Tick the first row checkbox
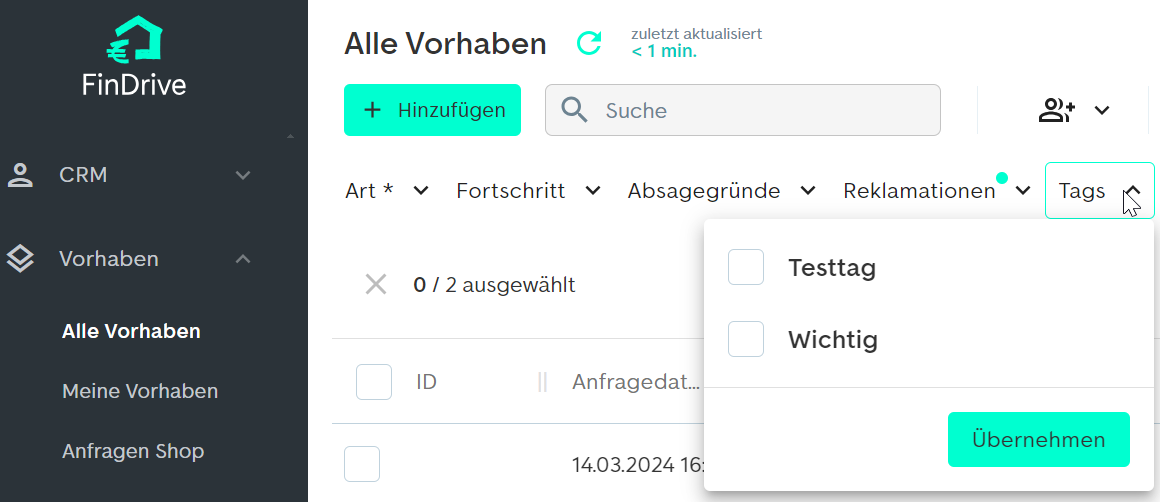This screenshot has height=502, width=1160. click(x=362, y=464)
